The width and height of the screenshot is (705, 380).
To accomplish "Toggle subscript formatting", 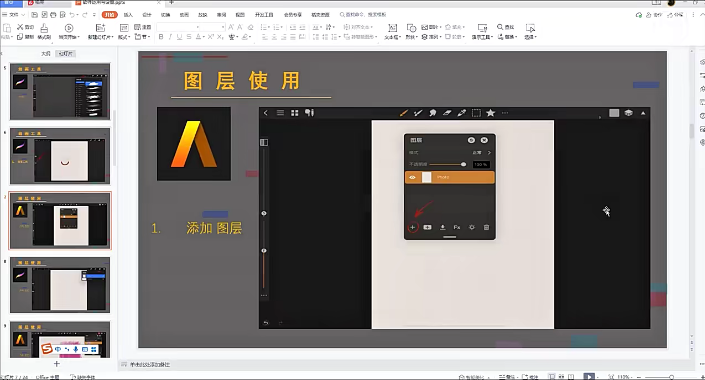I will pos(220,37).
